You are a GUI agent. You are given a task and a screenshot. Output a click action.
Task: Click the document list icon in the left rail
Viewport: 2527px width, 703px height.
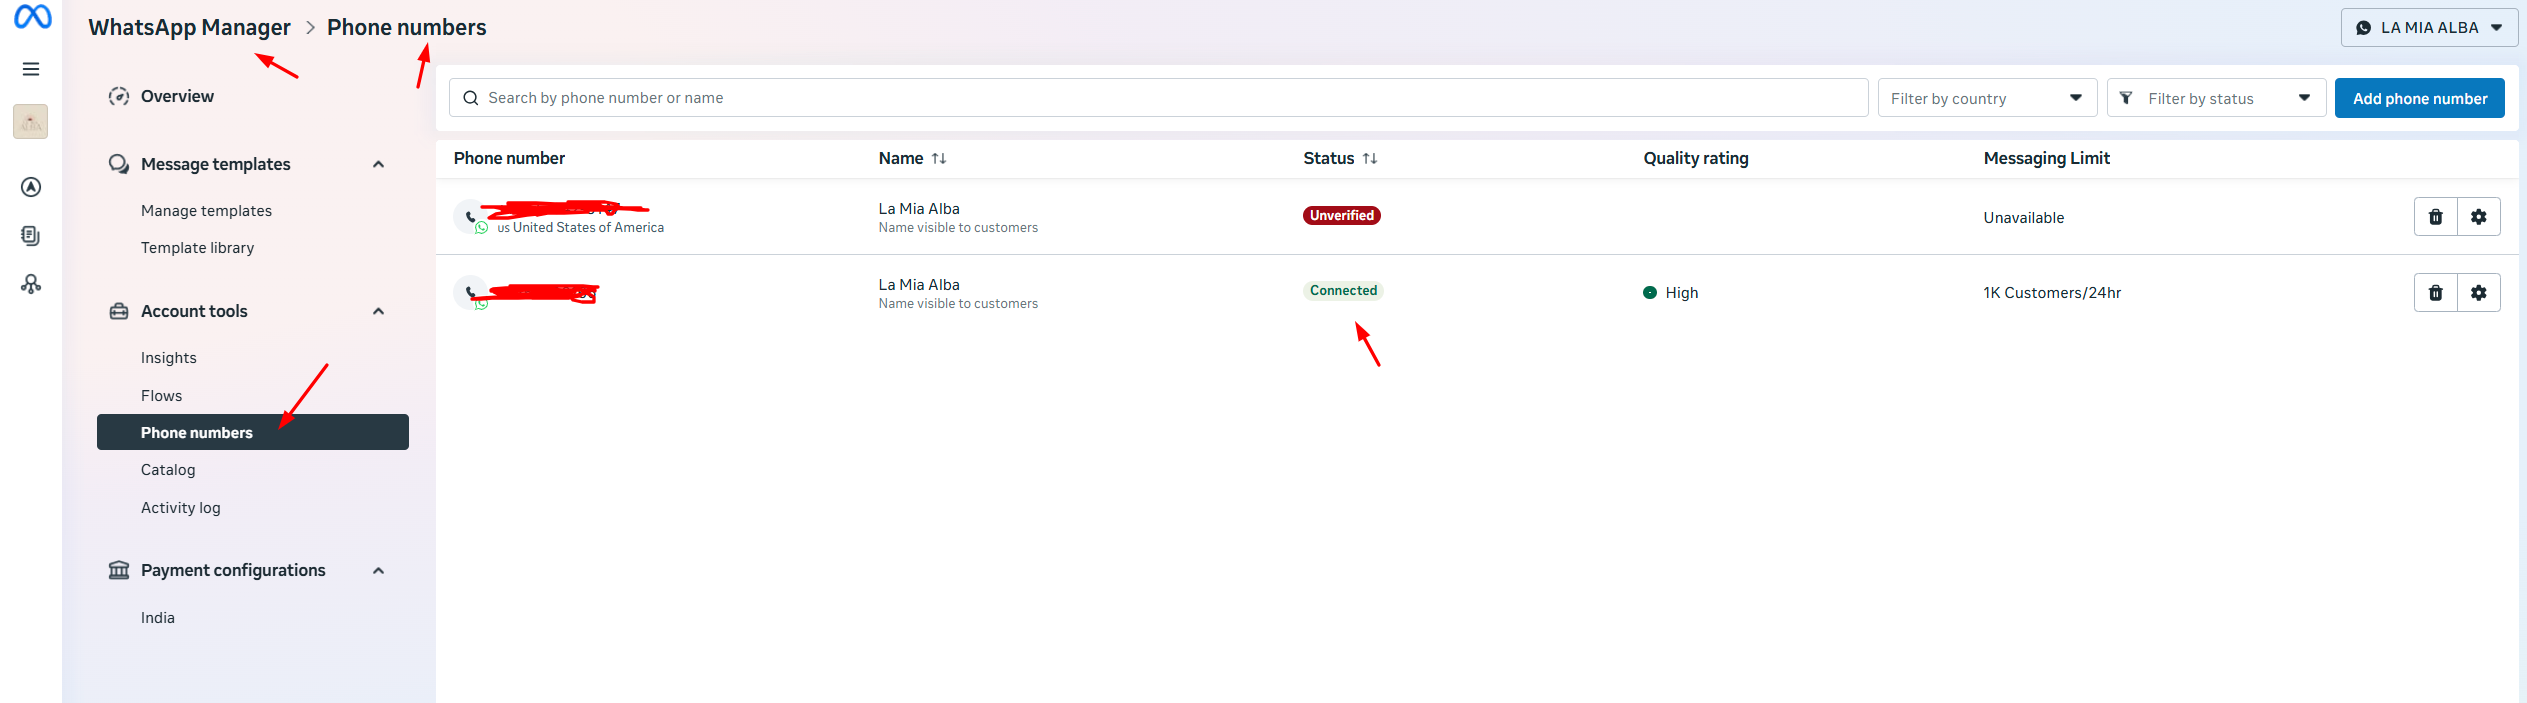[31, 235]
